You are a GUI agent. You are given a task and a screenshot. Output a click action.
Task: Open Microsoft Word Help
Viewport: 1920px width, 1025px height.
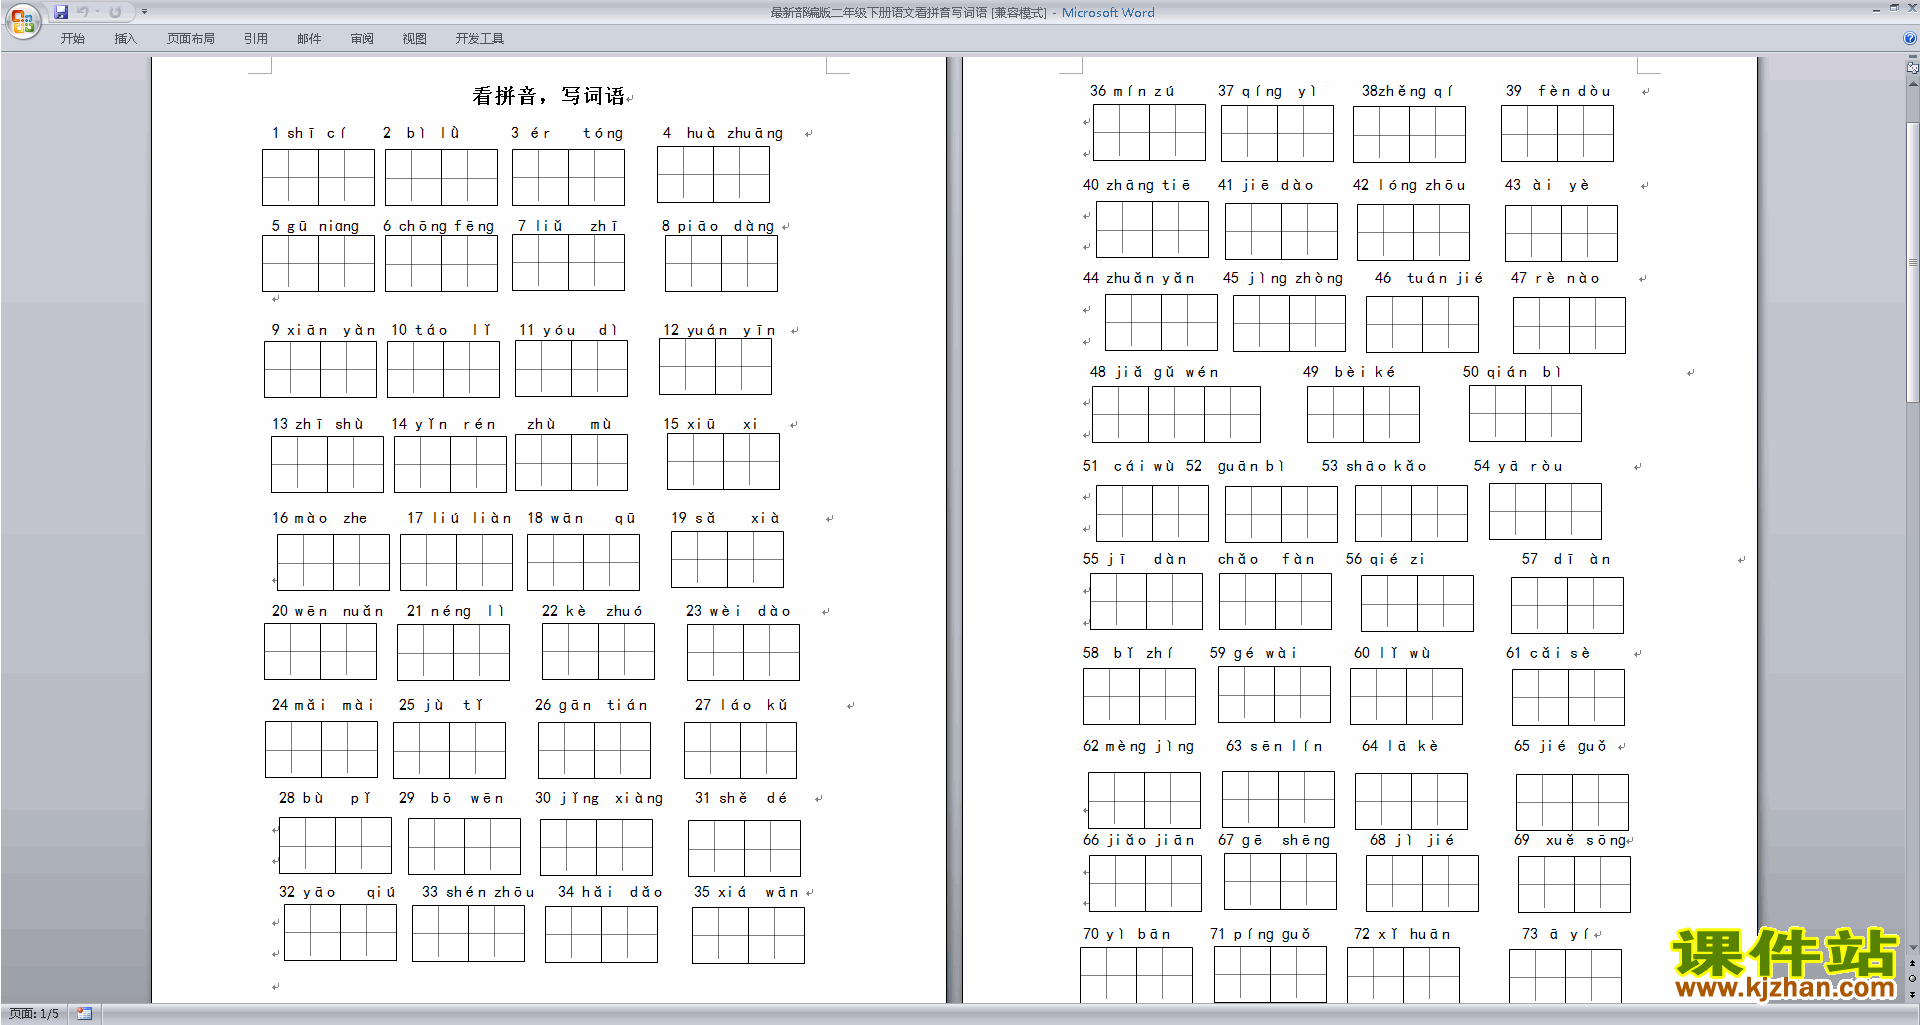[1910, 38]
